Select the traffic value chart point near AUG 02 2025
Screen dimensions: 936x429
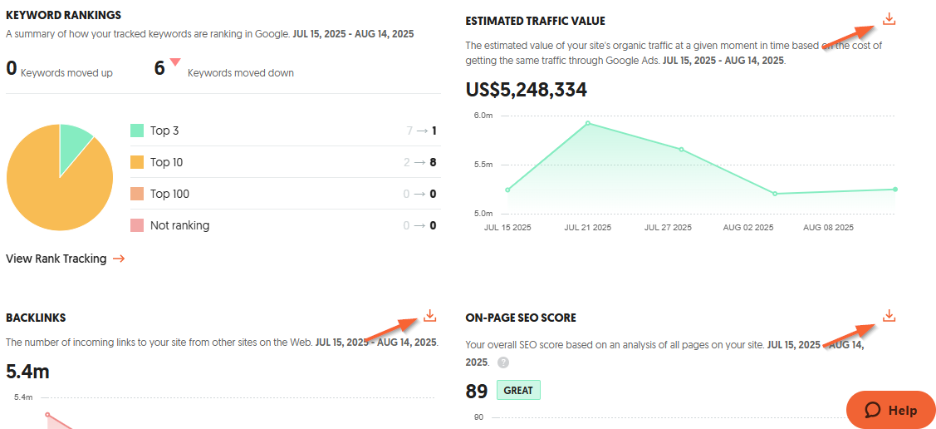pos(775,193)
